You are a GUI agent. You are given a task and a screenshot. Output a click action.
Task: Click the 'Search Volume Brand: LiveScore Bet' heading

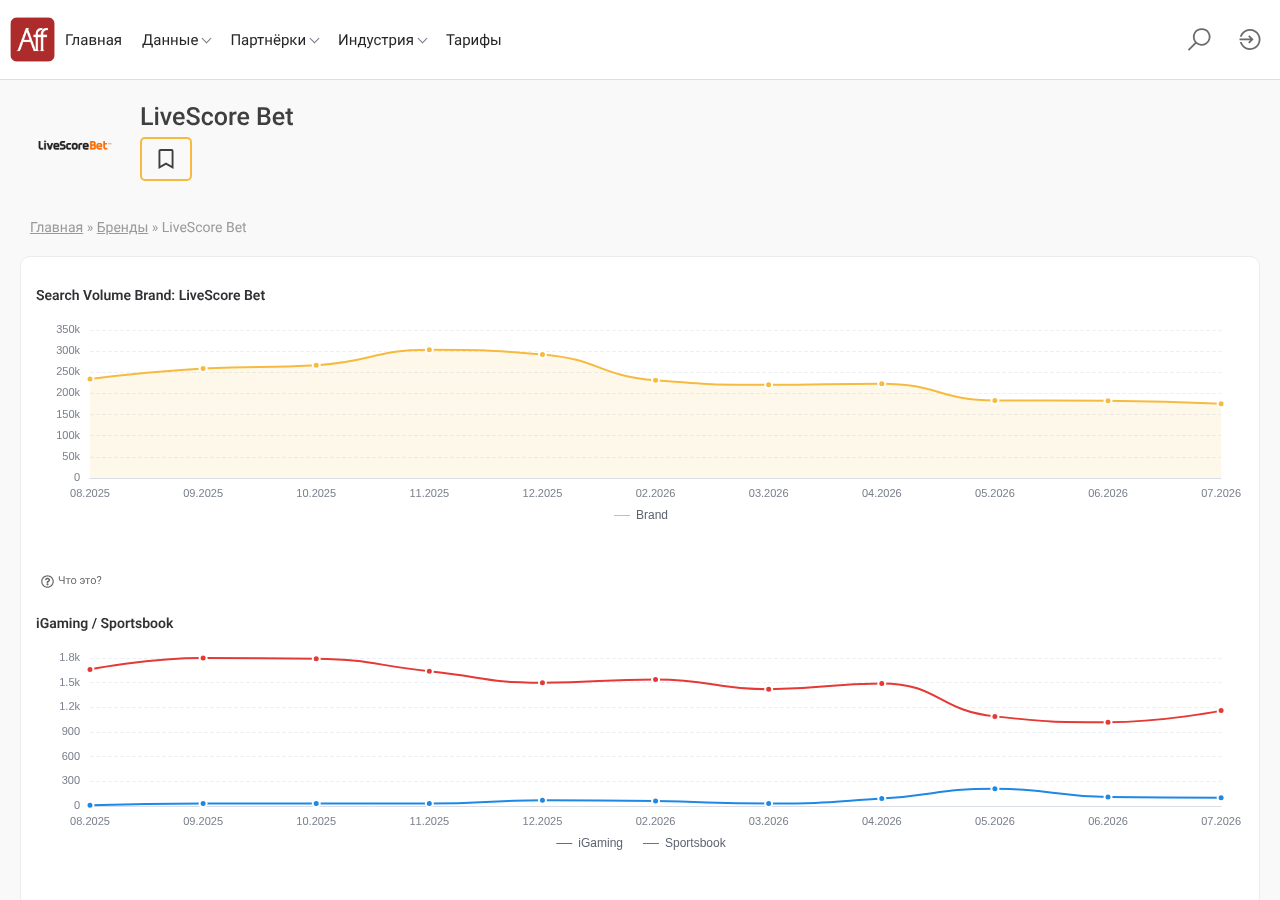[150, 295]
